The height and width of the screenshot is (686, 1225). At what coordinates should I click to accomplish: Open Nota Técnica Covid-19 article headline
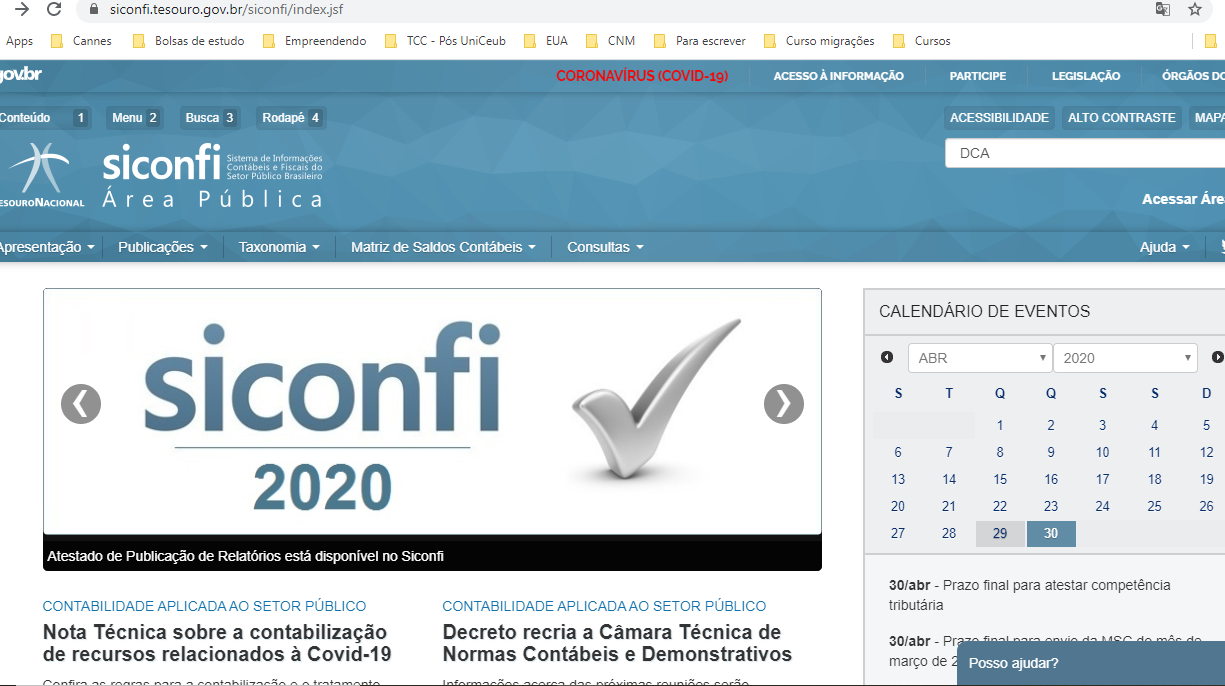click(x=217, y=643)
